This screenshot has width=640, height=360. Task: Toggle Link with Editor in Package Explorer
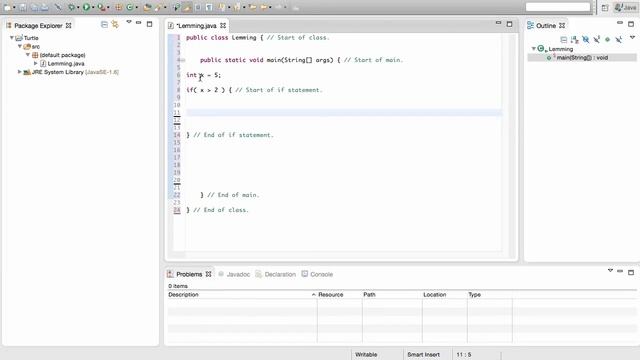(115, 25)
